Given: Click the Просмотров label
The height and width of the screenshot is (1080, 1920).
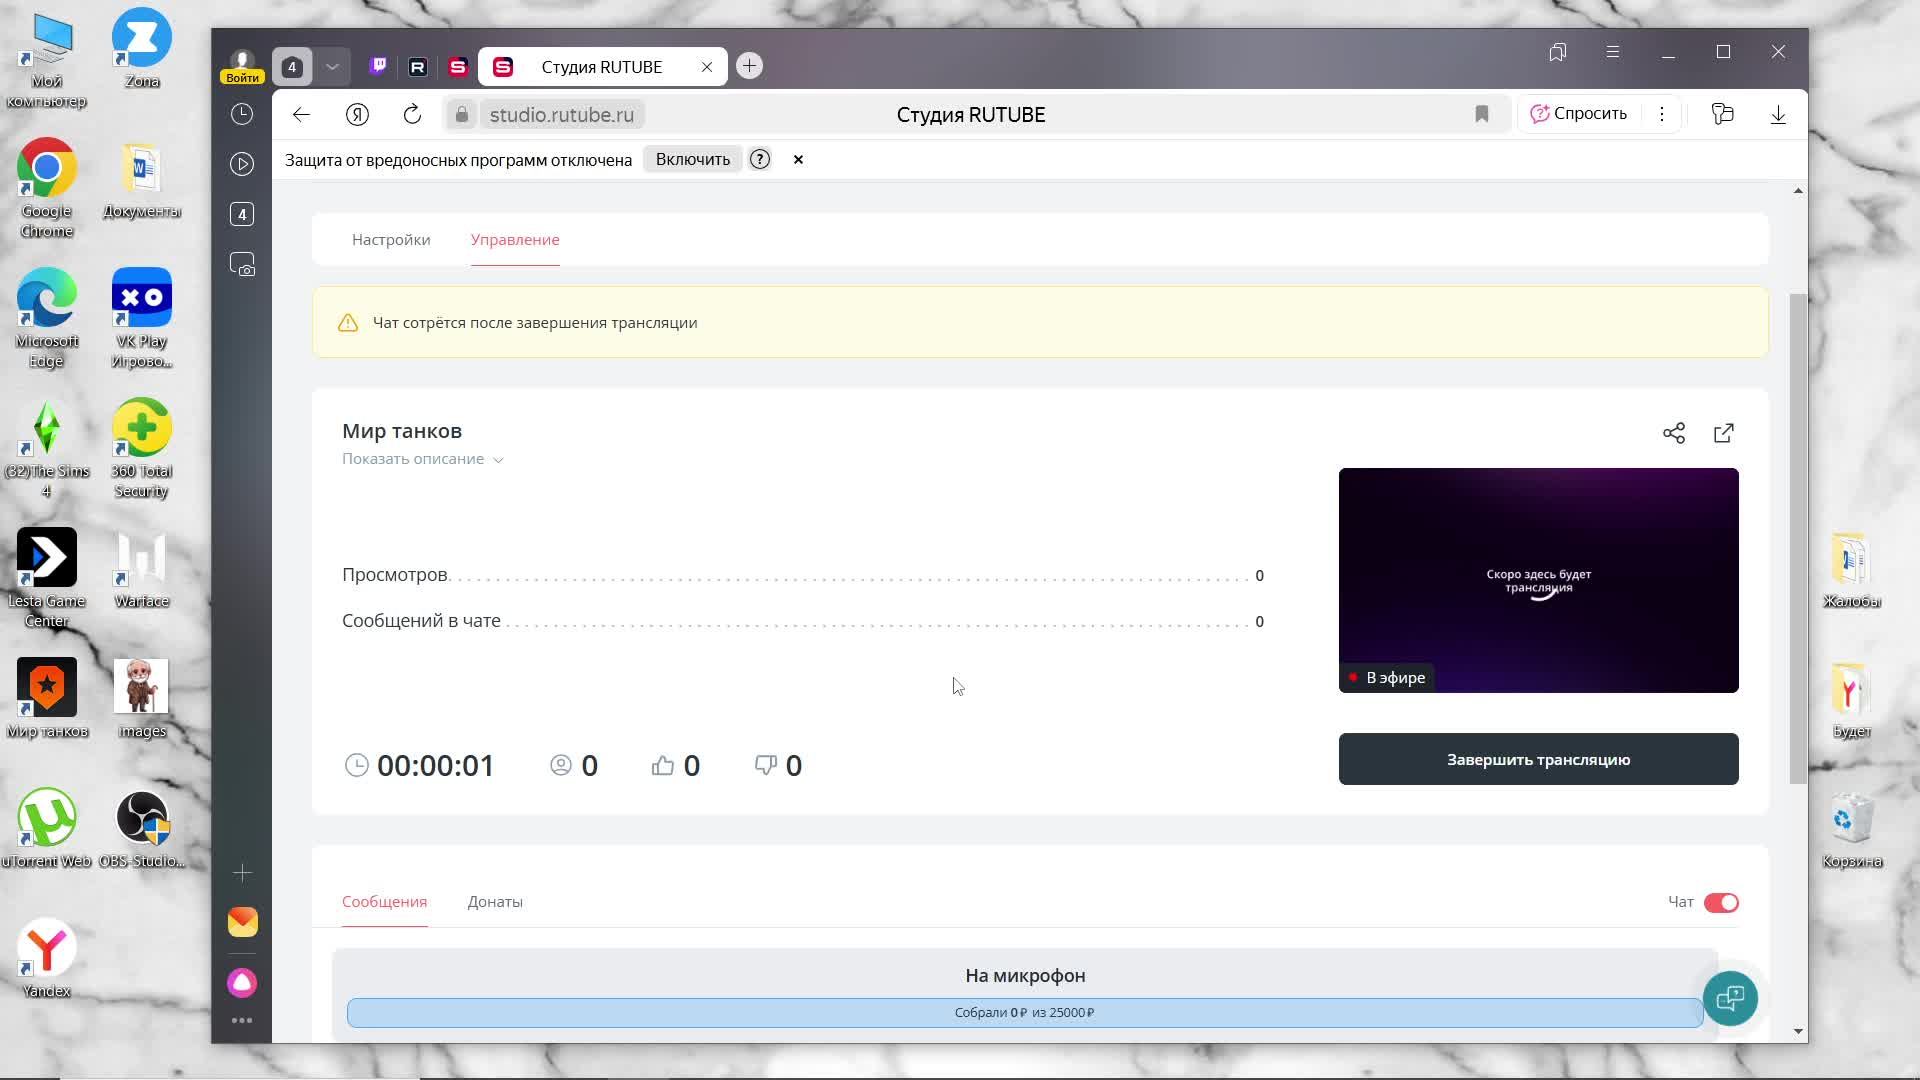Looking at the screenshot, I should click(394, 575).
